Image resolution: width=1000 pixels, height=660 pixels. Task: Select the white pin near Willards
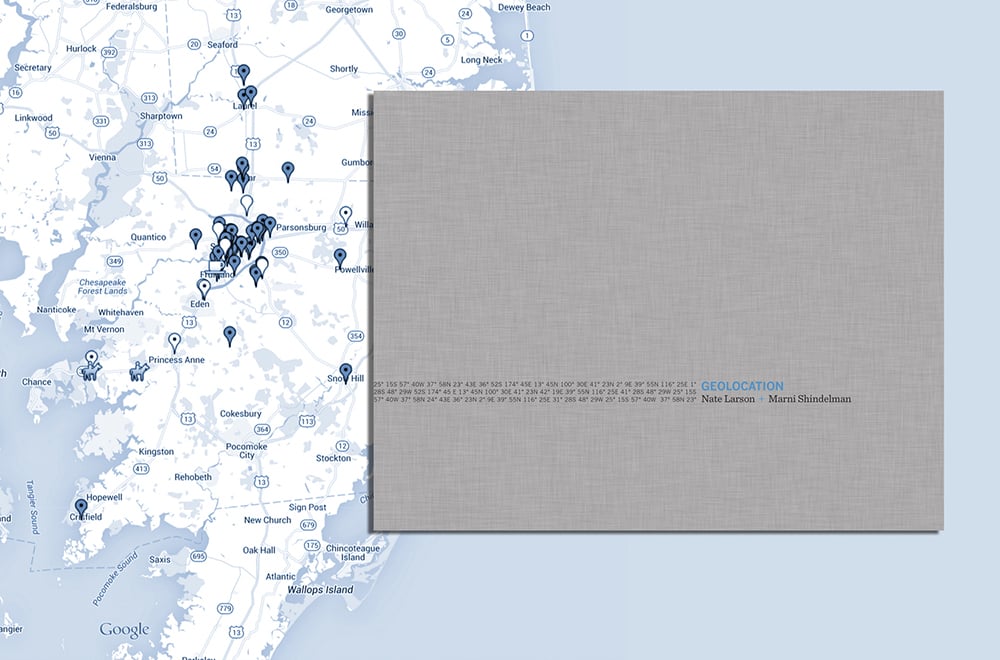[345, 216]
